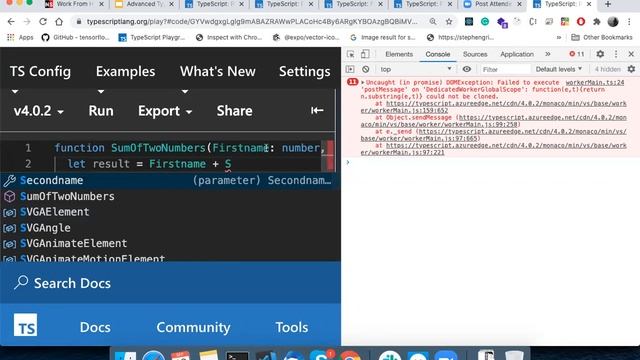Click the TS logo icon
The width and height of the screenshot is (640, 360).
[x=25, y=325]
